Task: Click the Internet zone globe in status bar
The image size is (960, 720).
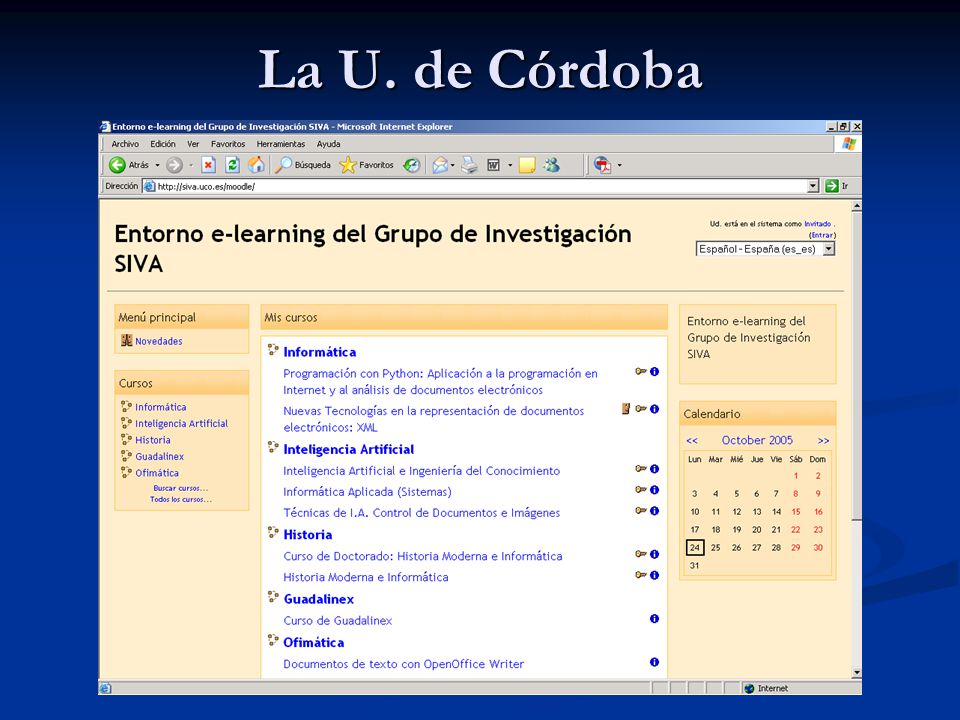Action: (749, 688)
